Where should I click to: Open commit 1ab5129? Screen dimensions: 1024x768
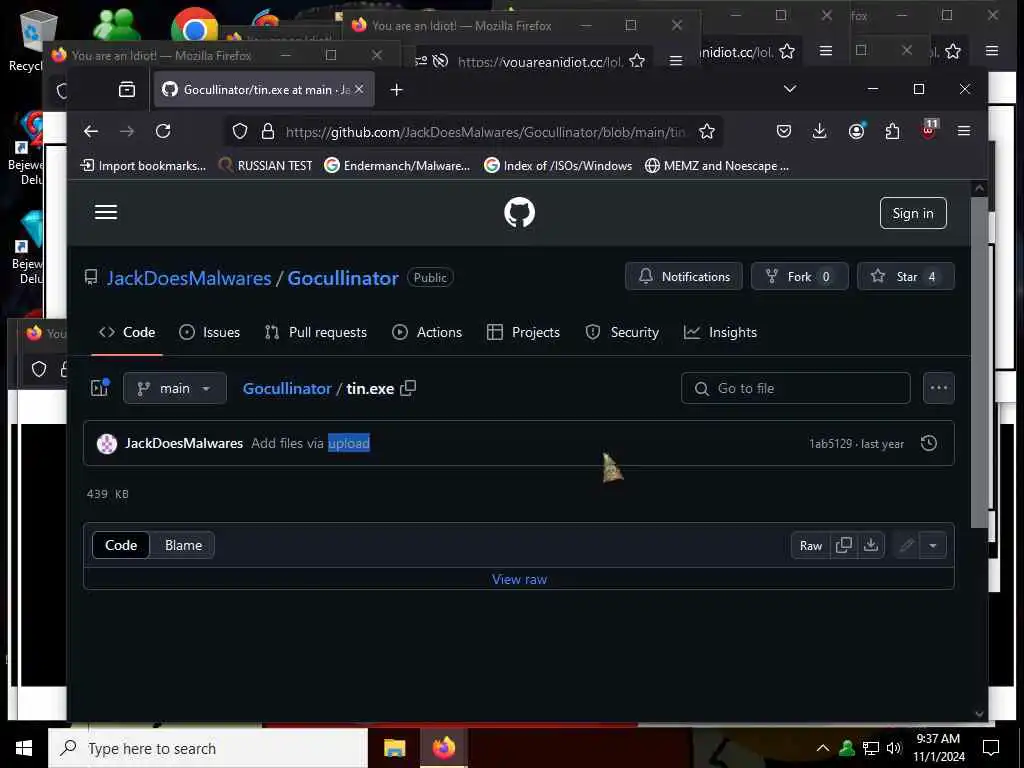point(831,443)
